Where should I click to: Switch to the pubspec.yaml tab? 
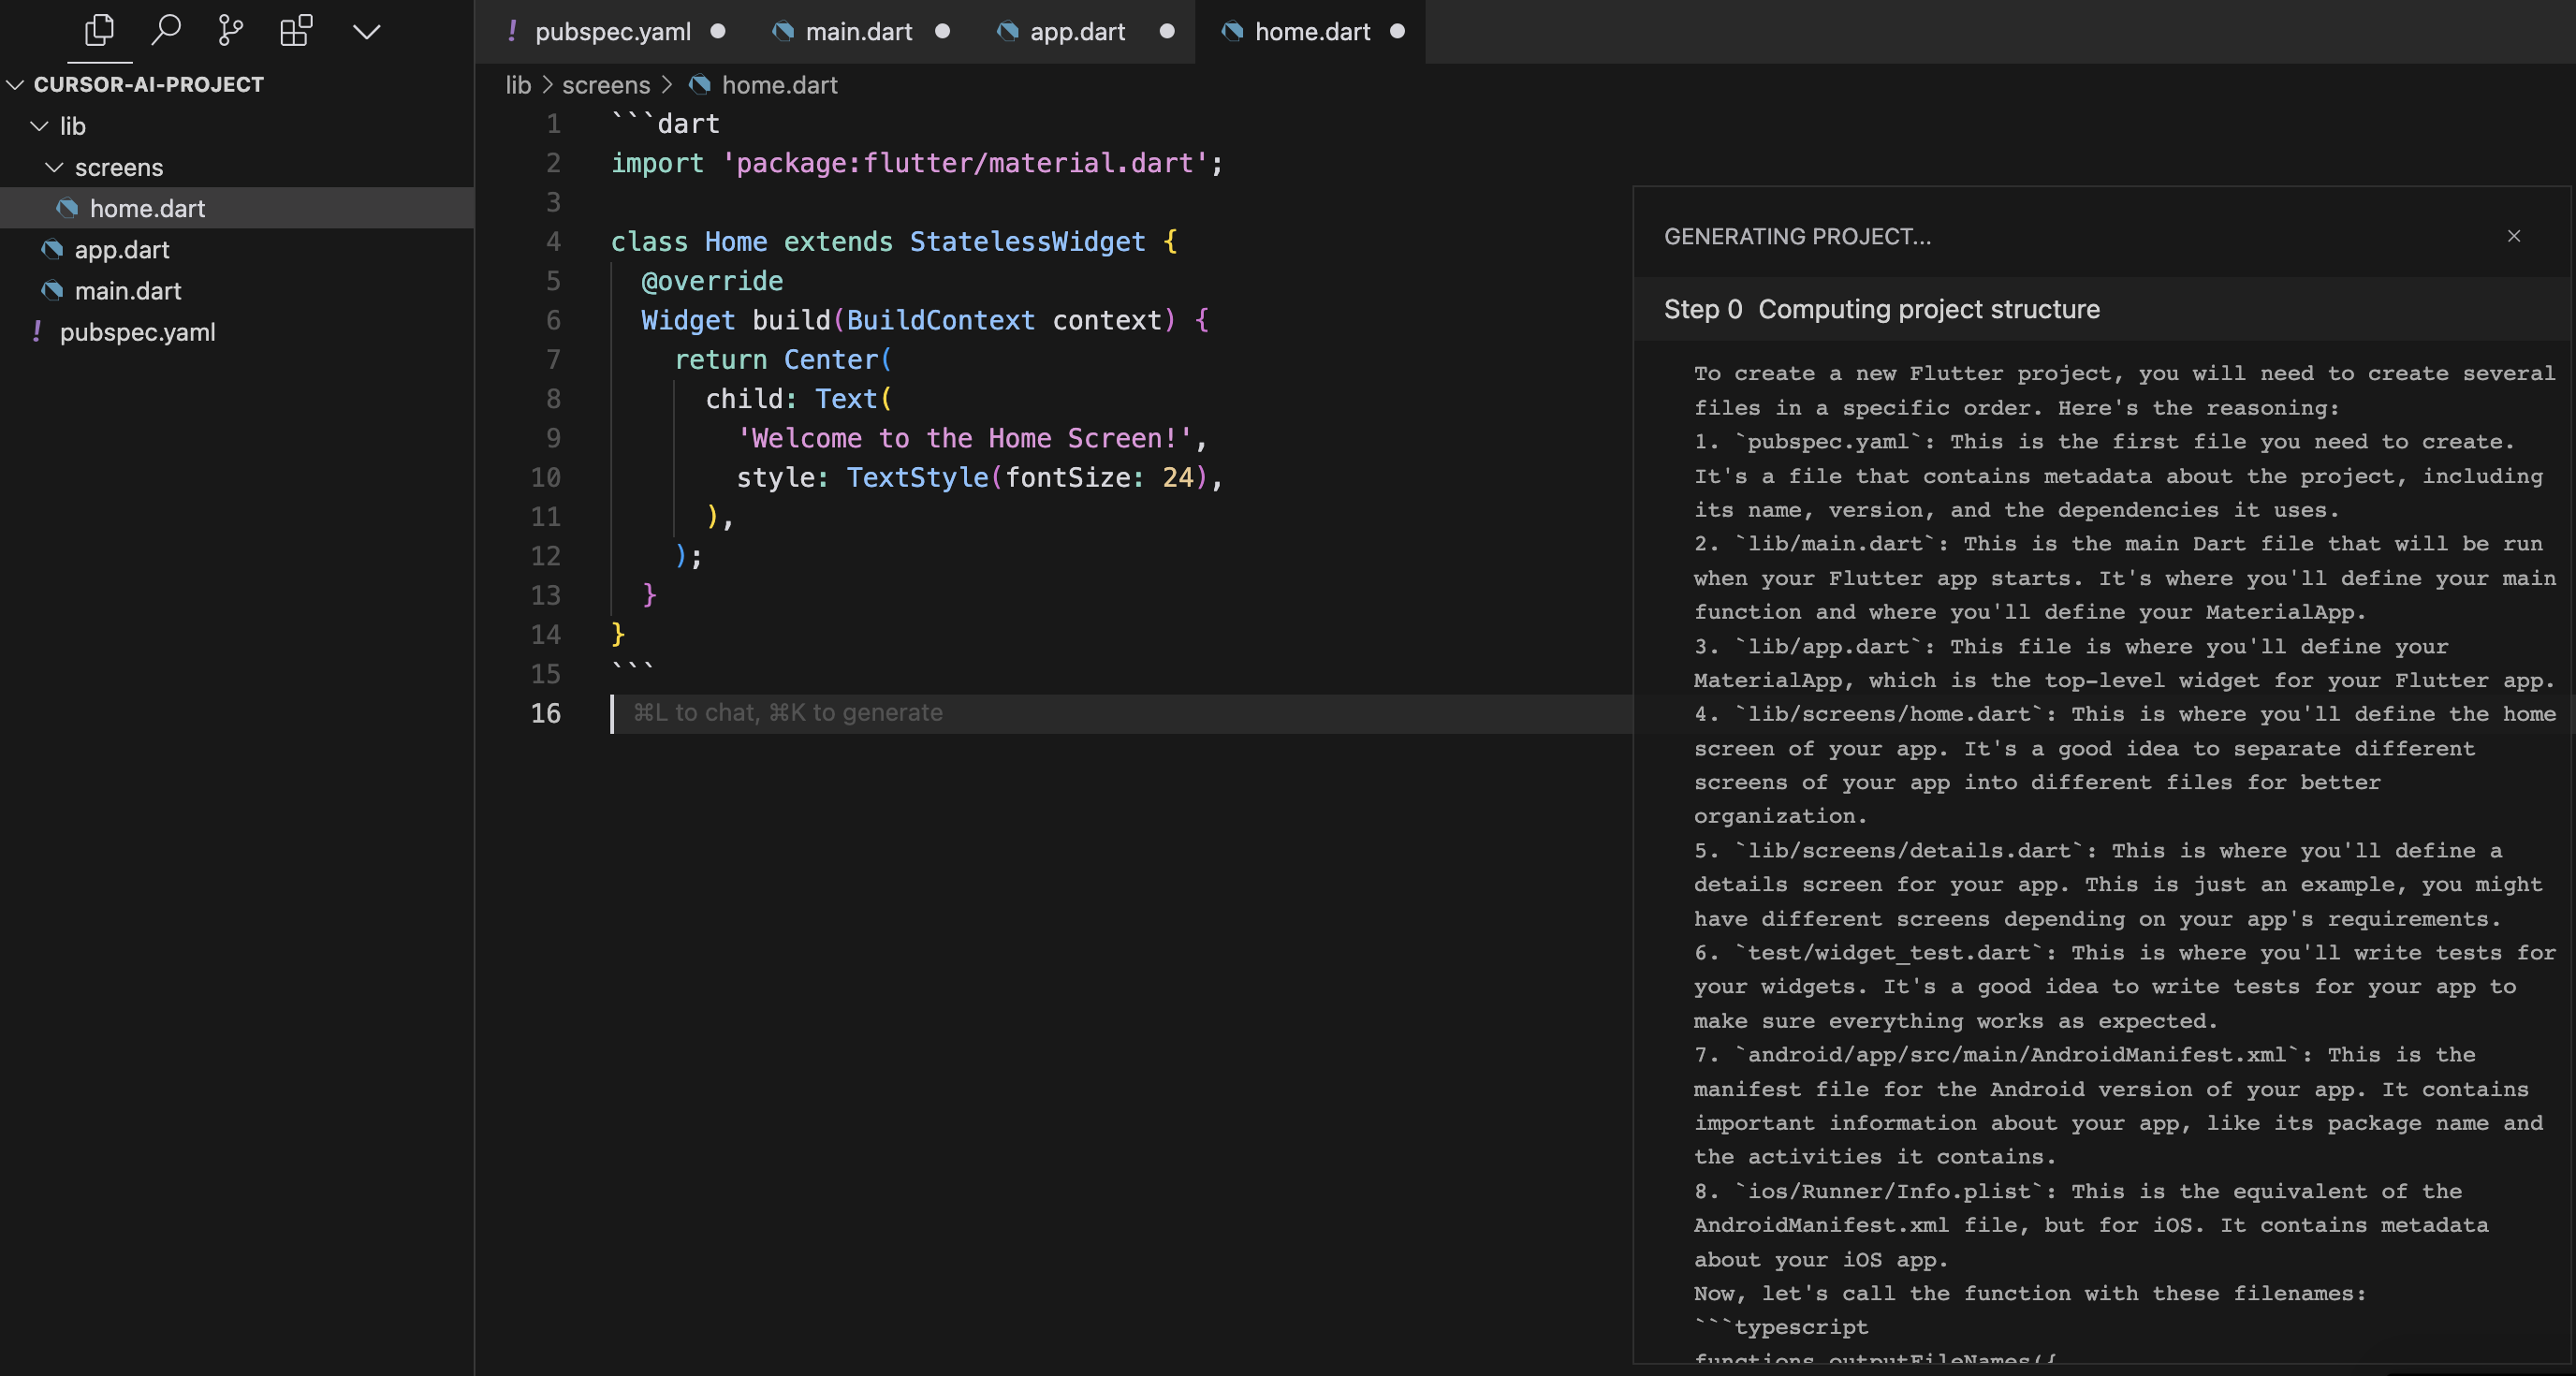pos(613,32)
